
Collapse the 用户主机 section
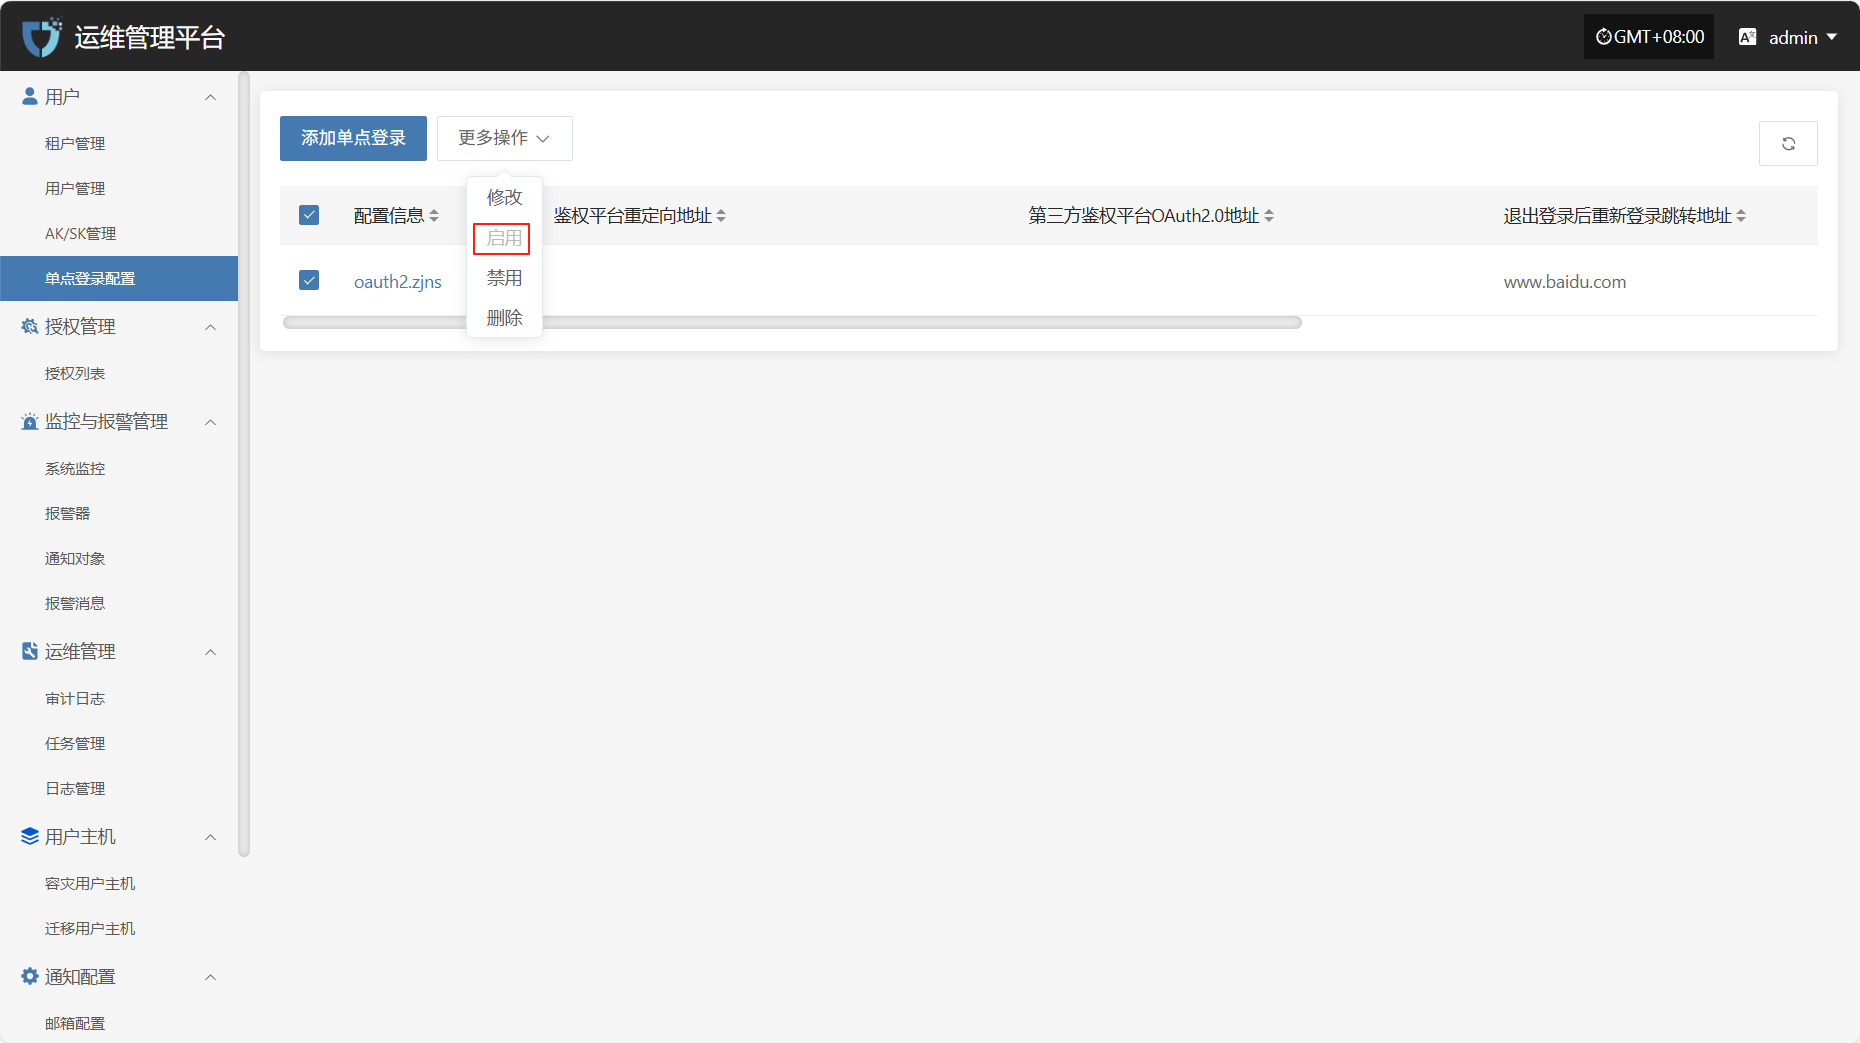coord(210,837)
